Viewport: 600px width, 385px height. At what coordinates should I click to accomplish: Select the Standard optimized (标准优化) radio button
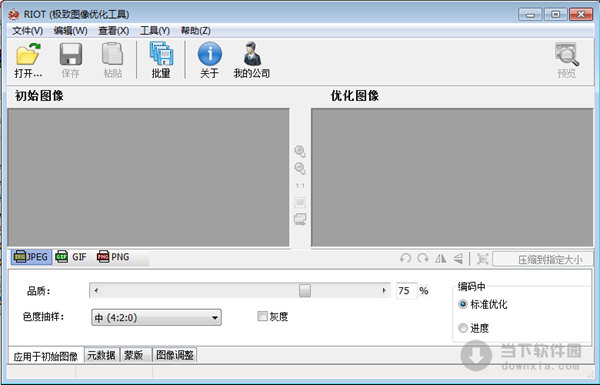click(463, 304)
